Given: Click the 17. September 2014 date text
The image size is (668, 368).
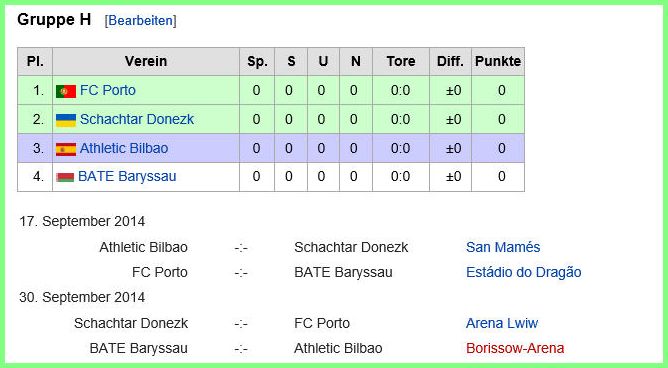Looking at the screenshot, I should click(x=82, y=221).
